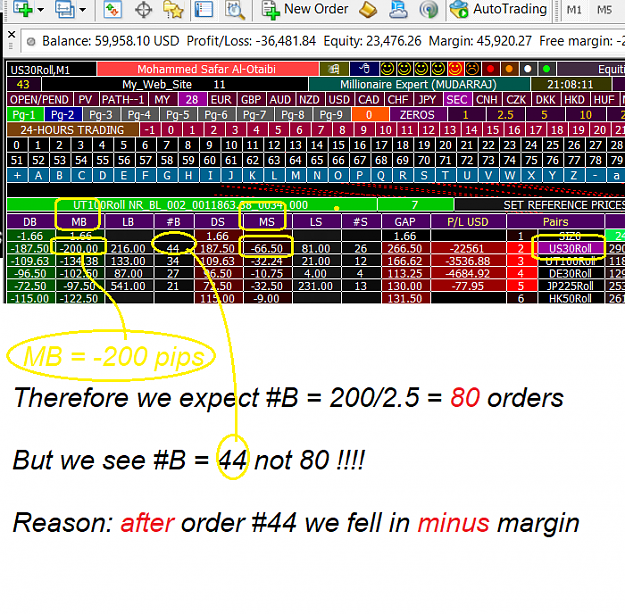Click the P/L USD column header
Viewport: 625px width, 614px height.
468,222
